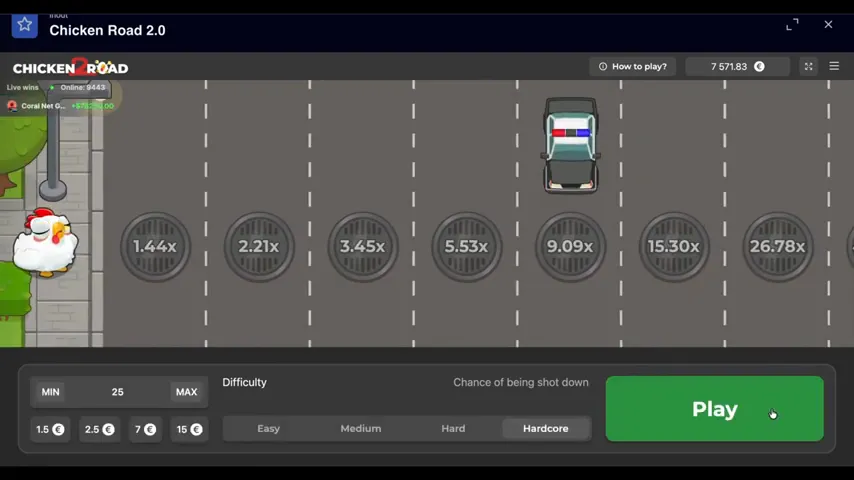The width and height of the screenshot is (854, 480).
Task: Set bet to MIN
Action: pyautogui.click(x=51, y=392)
